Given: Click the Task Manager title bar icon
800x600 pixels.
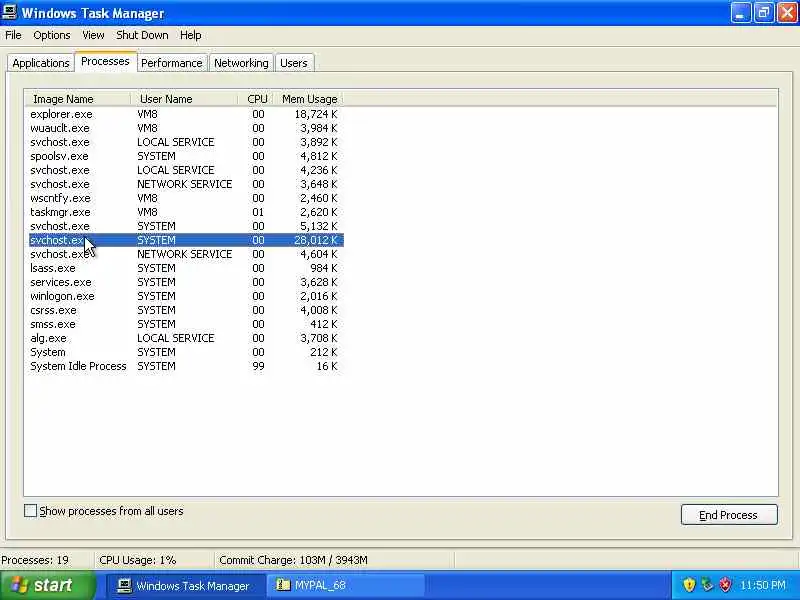Looking at the screenshot, I should (x=9, y=12).
